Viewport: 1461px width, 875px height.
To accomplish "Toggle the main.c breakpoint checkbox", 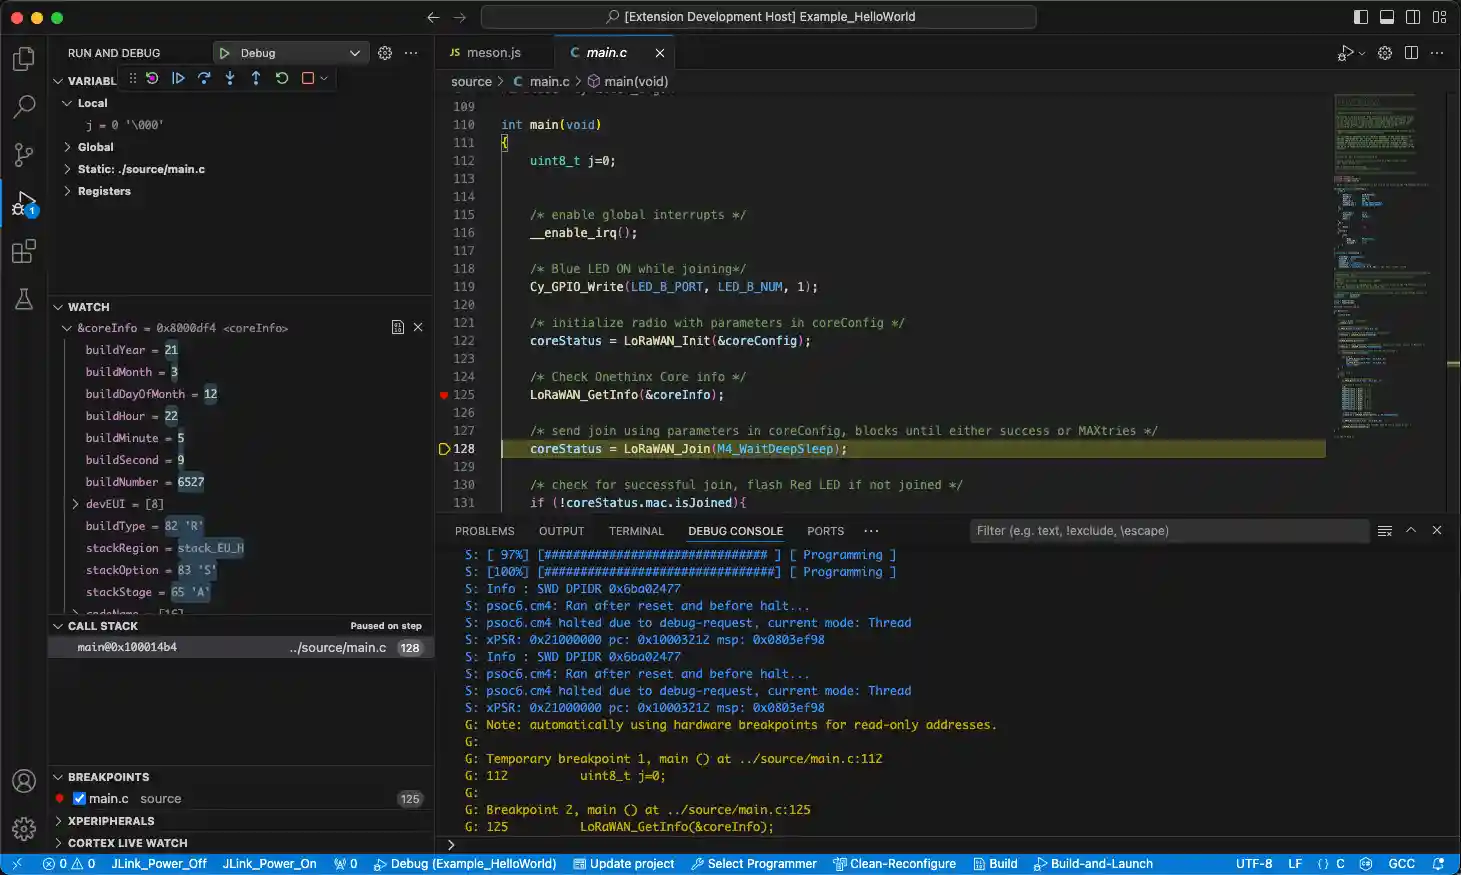I will point(77,798).
